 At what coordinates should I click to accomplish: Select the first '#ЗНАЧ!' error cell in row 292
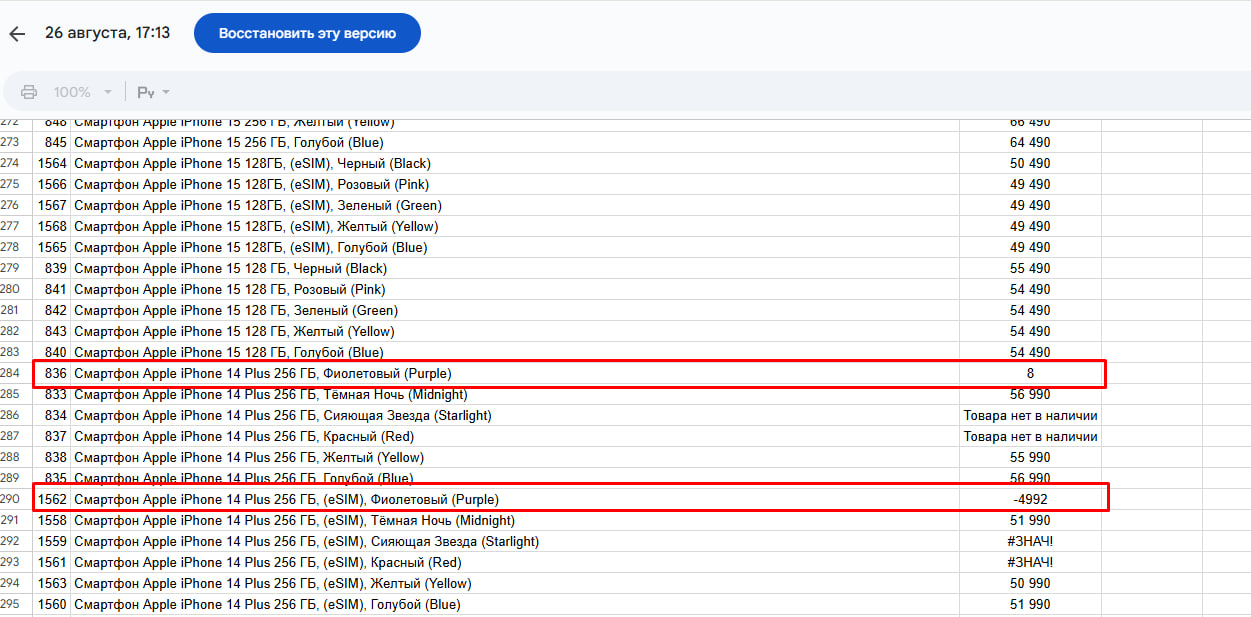1030,541
